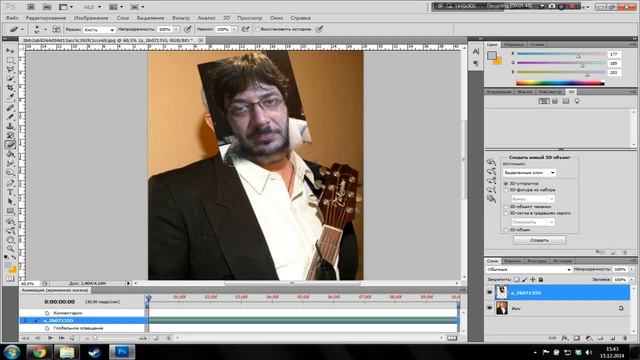This screenshot has width=640, height=360.
Task: Select the Gradient tool
Action: 10,154
